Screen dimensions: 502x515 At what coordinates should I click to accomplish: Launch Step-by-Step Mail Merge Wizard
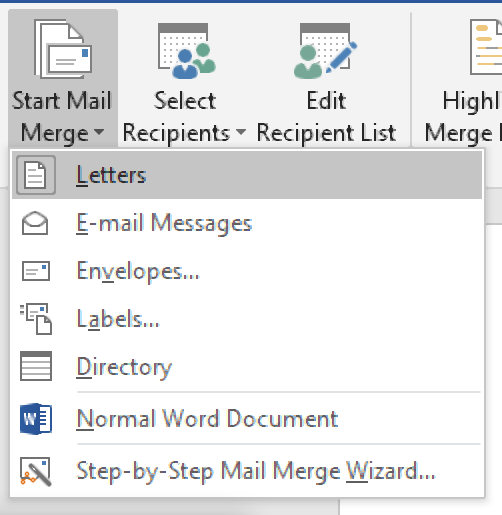click(247, 471)
